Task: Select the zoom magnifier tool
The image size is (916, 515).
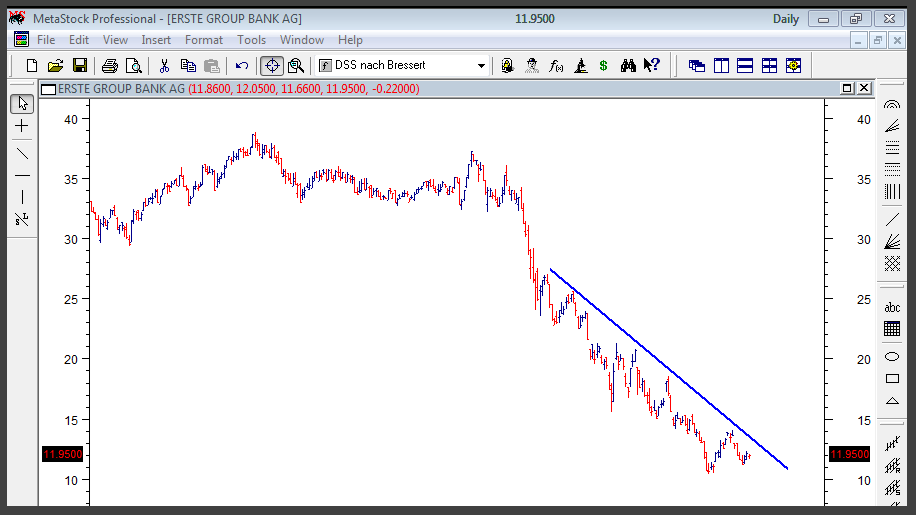Action: coord(296,65)
